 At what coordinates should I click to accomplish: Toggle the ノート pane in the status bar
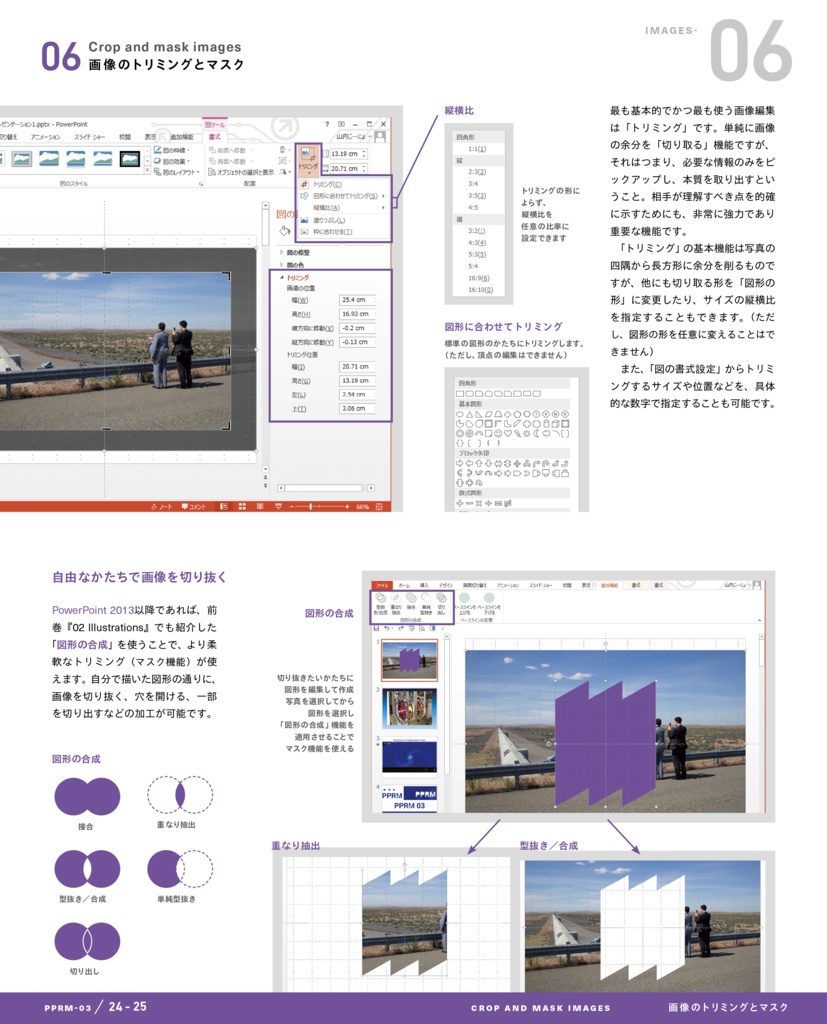162,506
